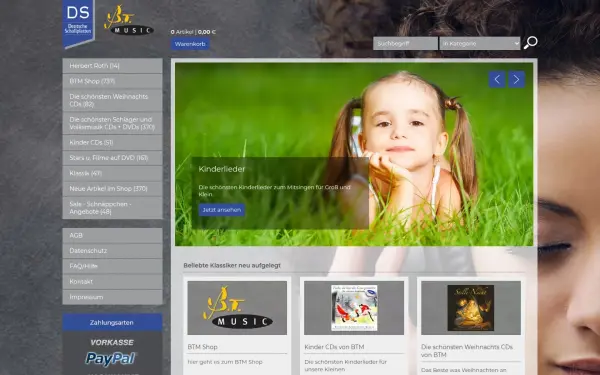The image size is (600, 375).
Task: Select Herbert Roth category in sidebar
Action: [x=112, y=66]
